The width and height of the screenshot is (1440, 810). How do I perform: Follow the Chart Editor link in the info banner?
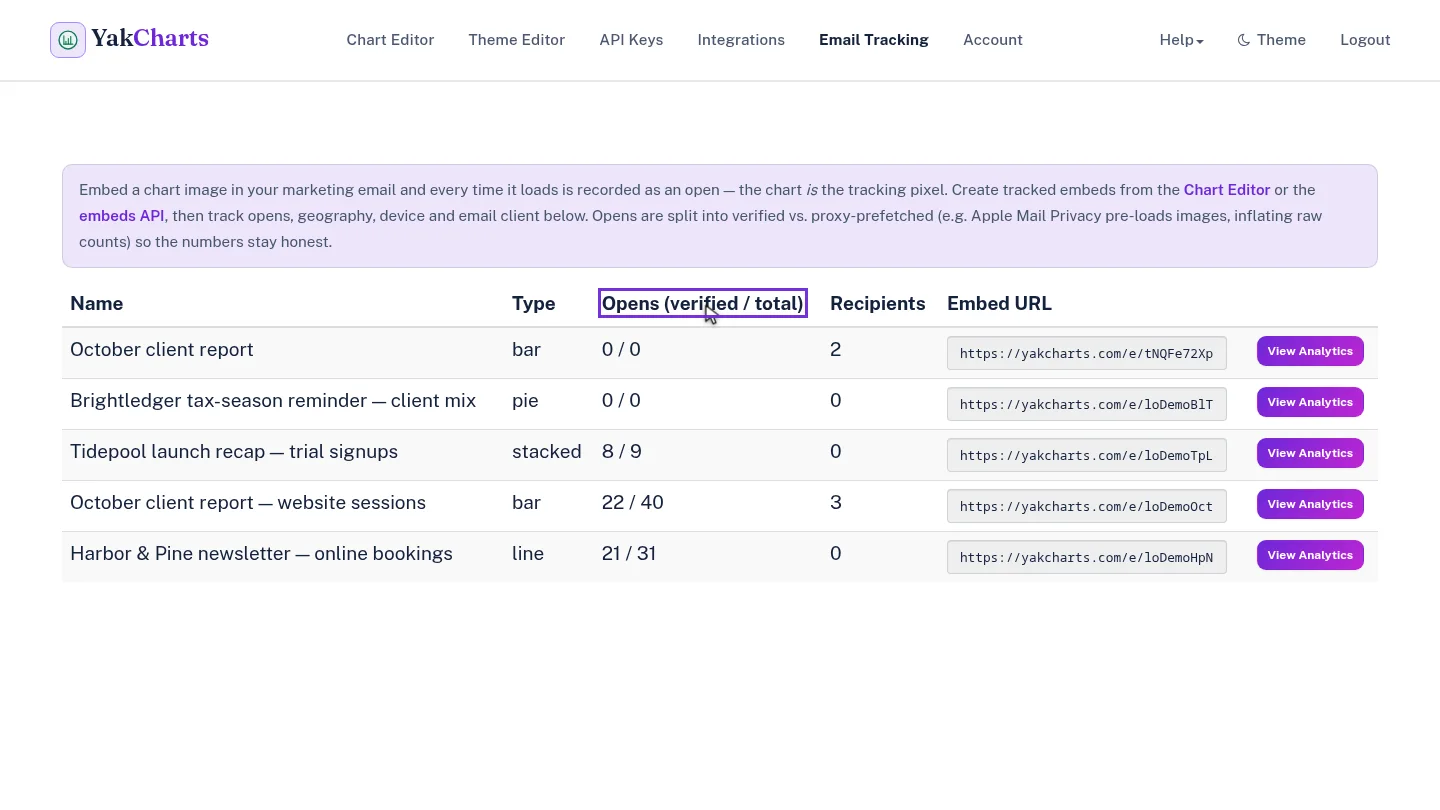coord(1227,190)
